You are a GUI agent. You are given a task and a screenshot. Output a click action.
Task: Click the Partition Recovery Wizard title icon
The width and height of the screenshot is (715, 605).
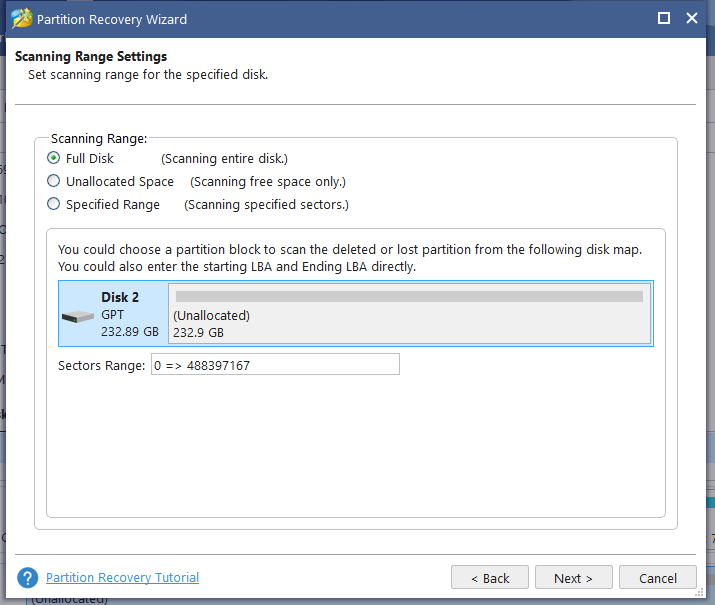(x=22, y=19)
